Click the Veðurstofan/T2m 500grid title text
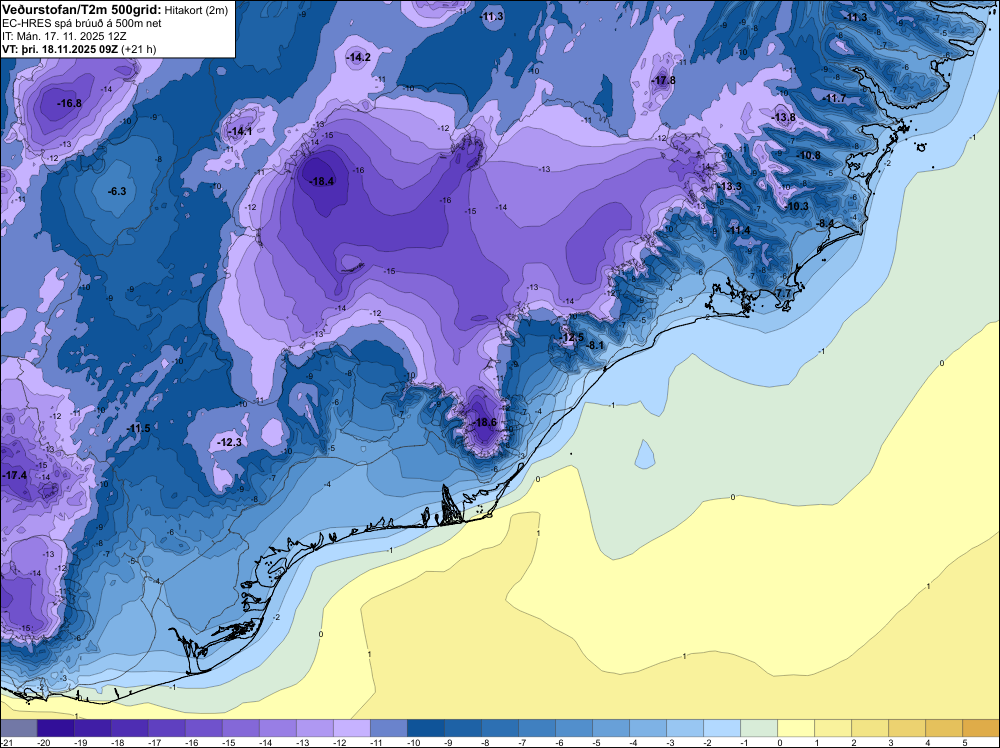This screenshot has height=748, width=1000. (x=81, y=10)
